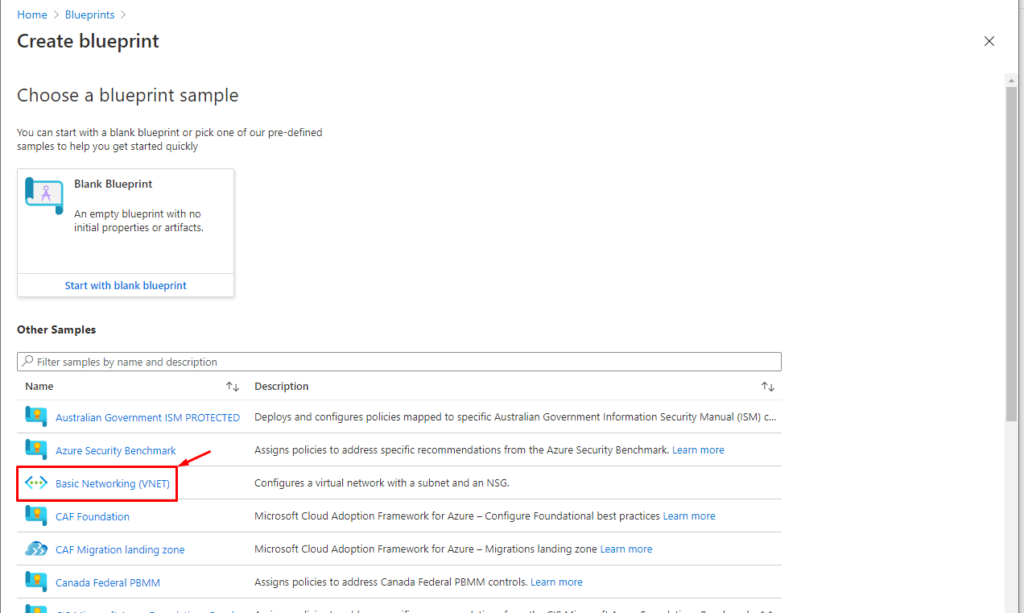
Task: Click the Basic Networking description text
Action: point(382,483)
